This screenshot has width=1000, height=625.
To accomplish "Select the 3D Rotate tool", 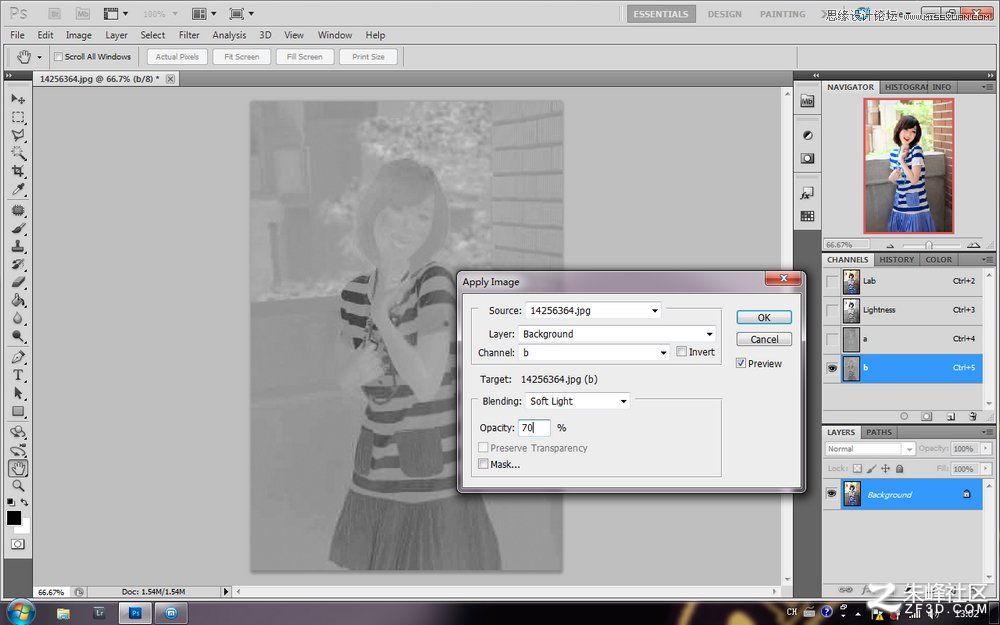I will point(18,432).
